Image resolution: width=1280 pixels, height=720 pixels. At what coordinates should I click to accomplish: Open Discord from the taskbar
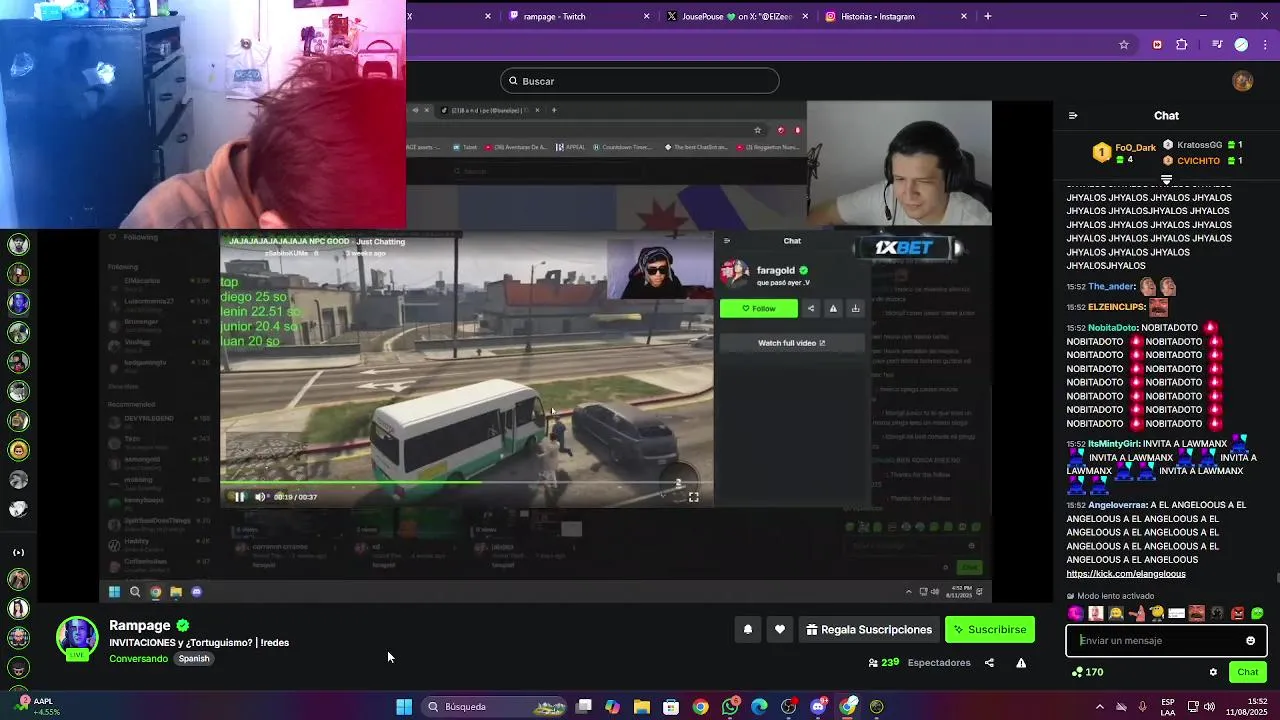coord(819,707)
